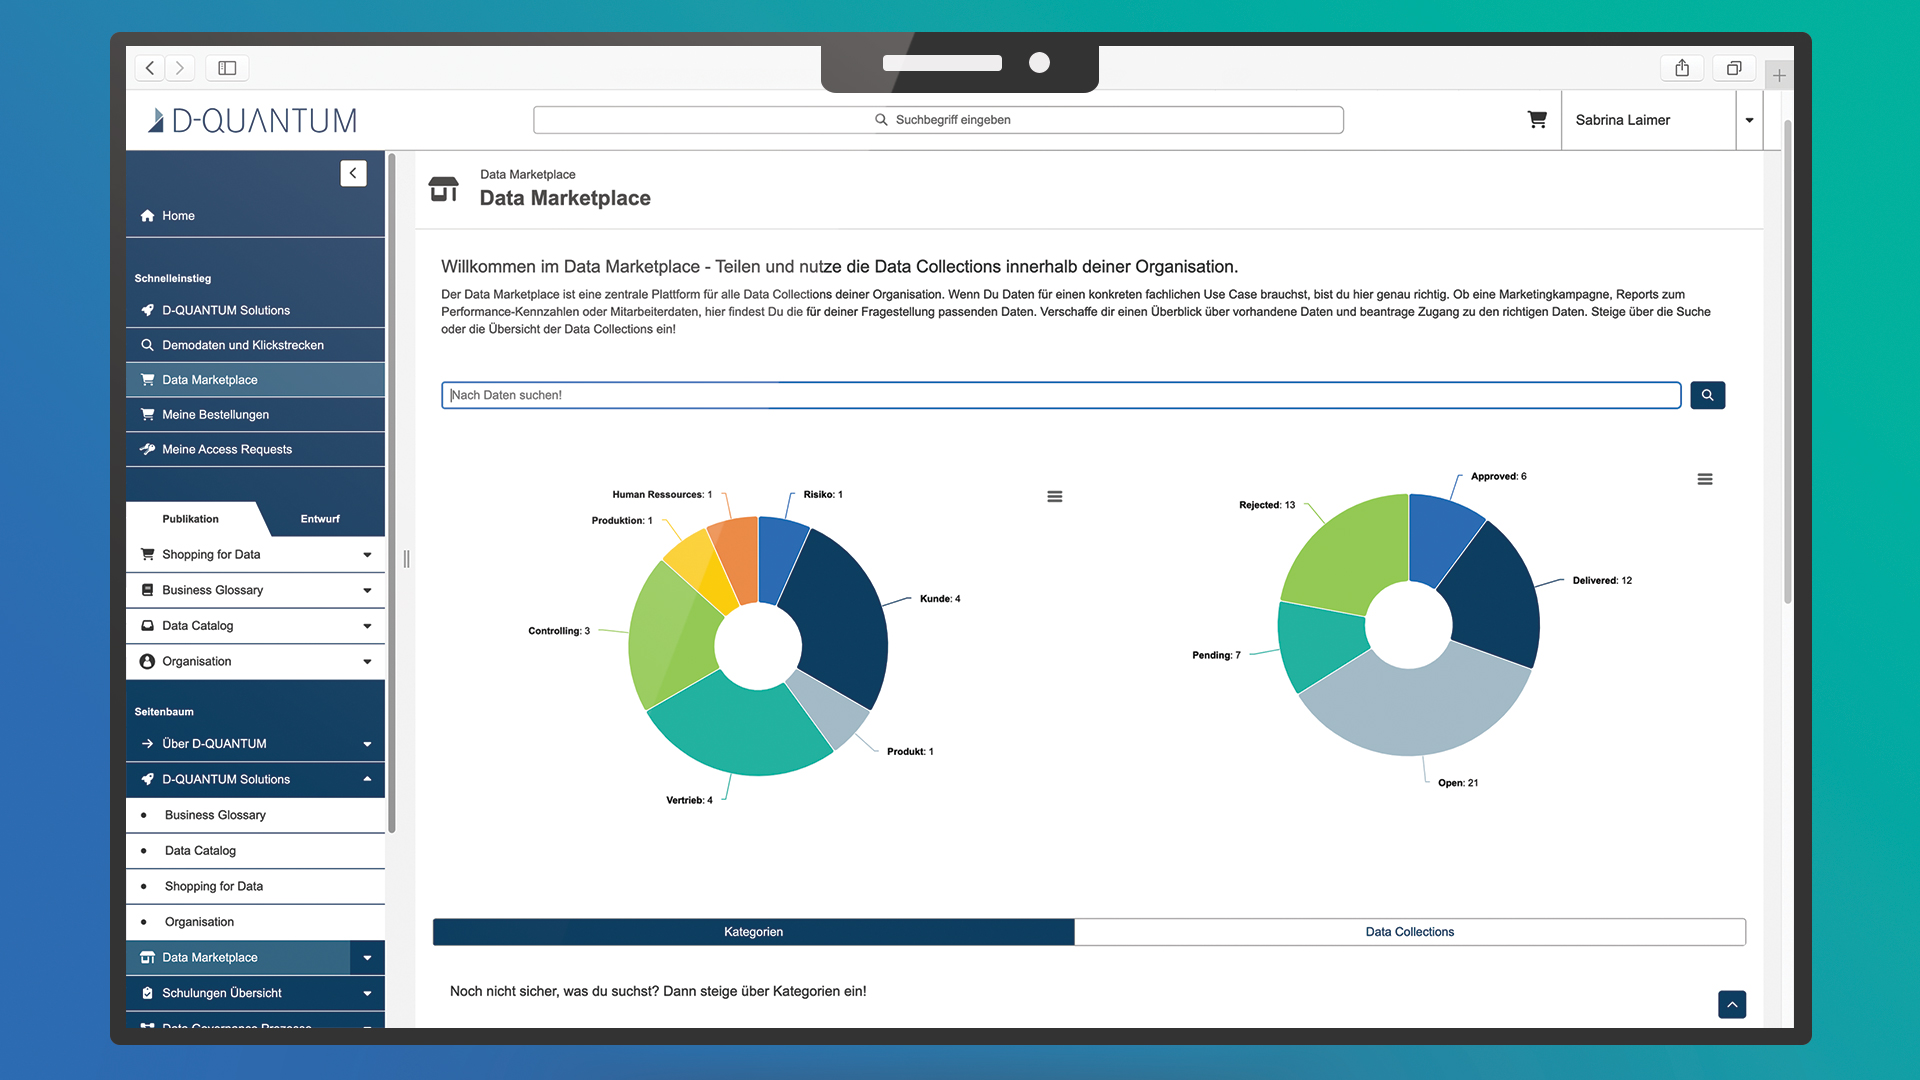Click browser share icon

(1682, 68)
